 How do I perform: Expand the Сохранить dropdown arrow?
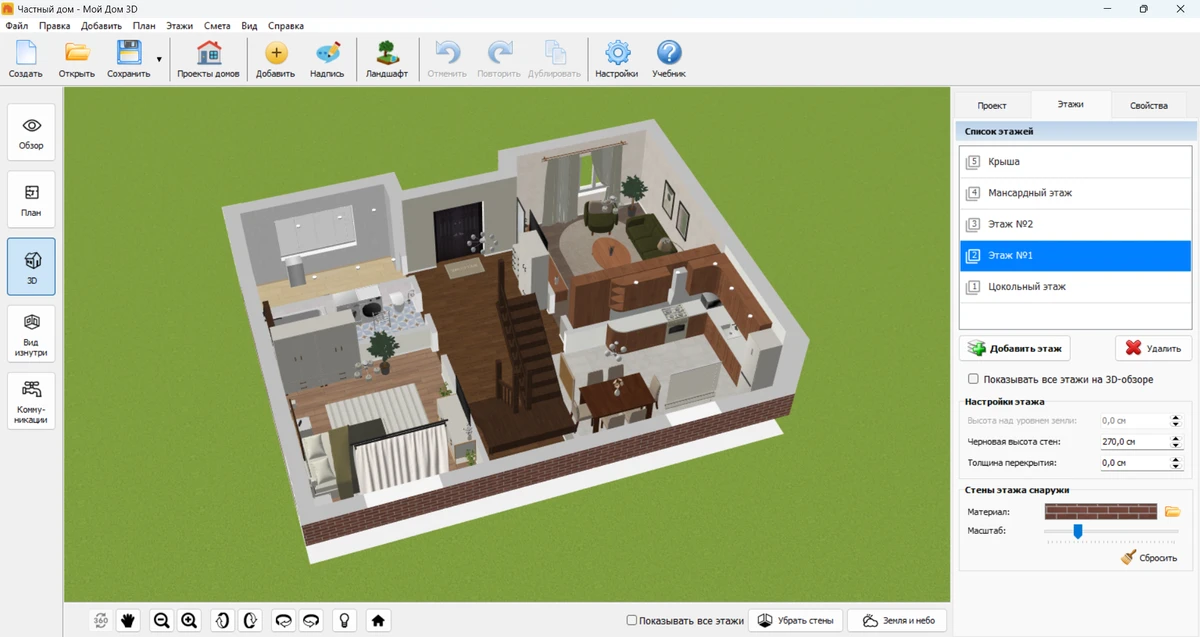[x=159, y=60]
